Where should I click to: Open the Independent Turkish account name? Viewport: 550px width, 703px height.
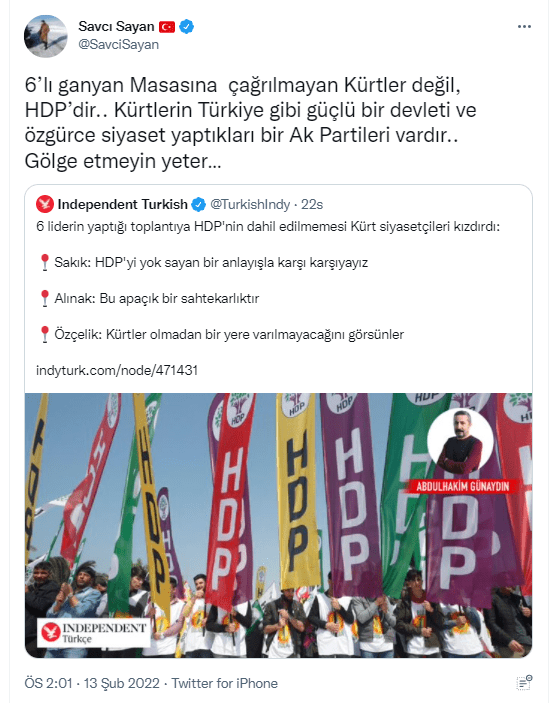tap(122, 204)
